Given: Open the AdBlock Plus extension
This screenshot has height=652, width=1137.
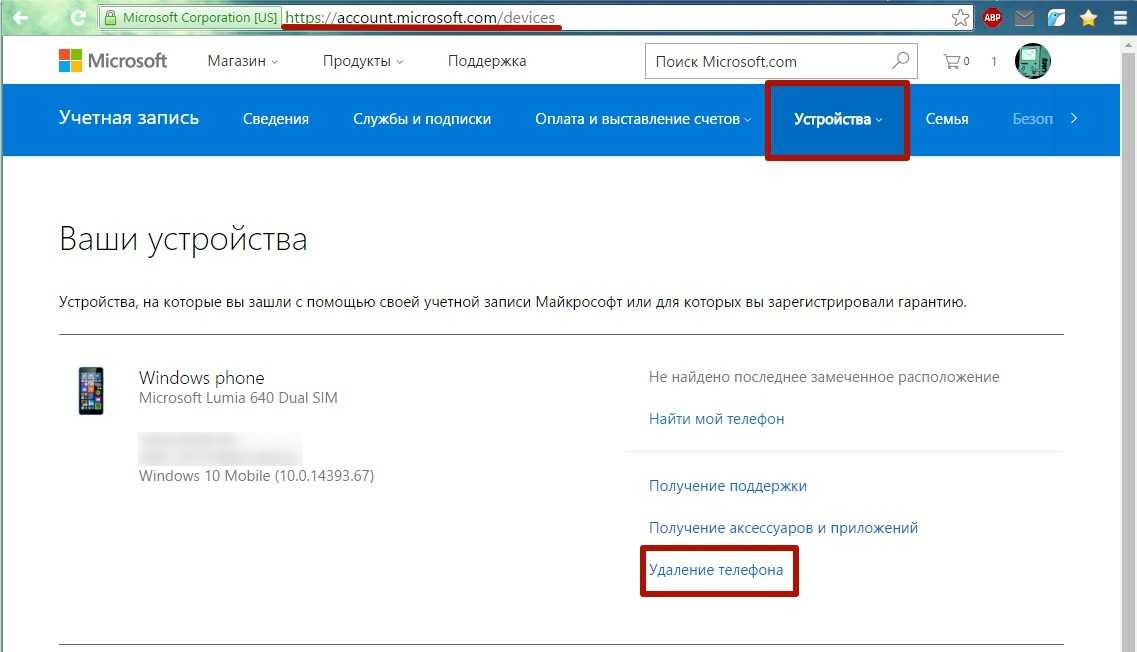Looking at the screenshot, I should tap(991, 18).
